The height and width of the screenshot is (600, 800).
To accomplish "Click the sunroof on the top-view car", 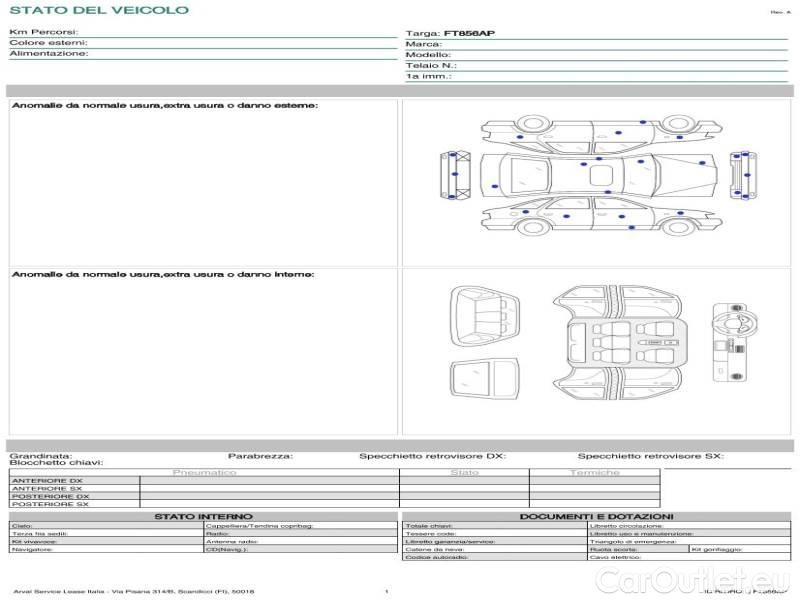I will [602, 176].
